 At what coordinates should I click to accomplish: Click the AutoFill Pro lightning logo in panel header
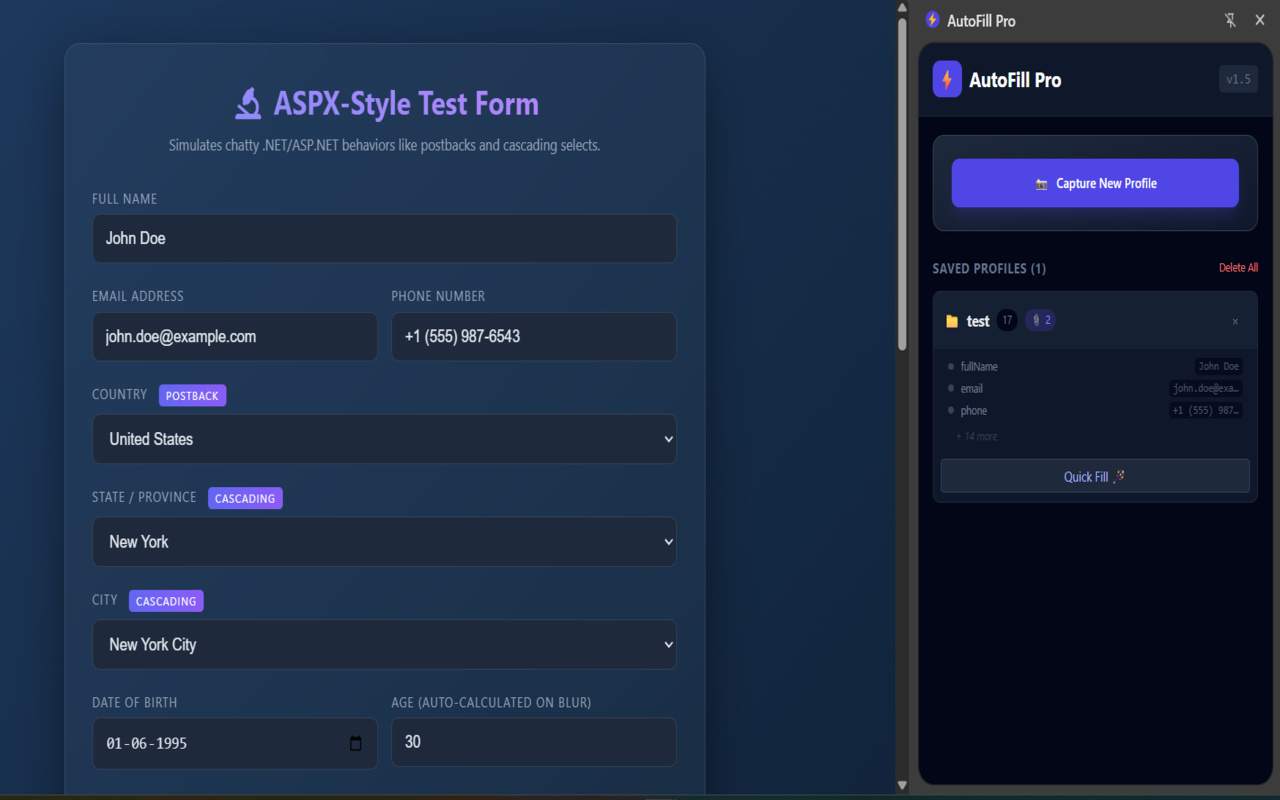pyautogui.click(x=947, y=79)
